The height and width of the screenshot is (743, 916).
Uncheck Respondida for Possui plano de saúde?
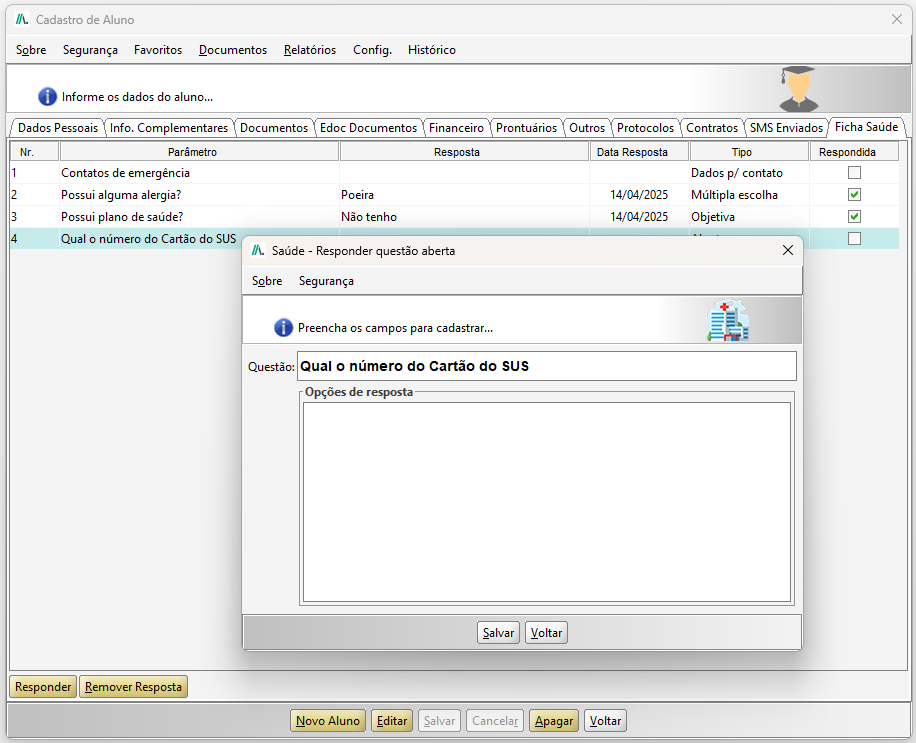pyautogui.click(x=854, y=217)
